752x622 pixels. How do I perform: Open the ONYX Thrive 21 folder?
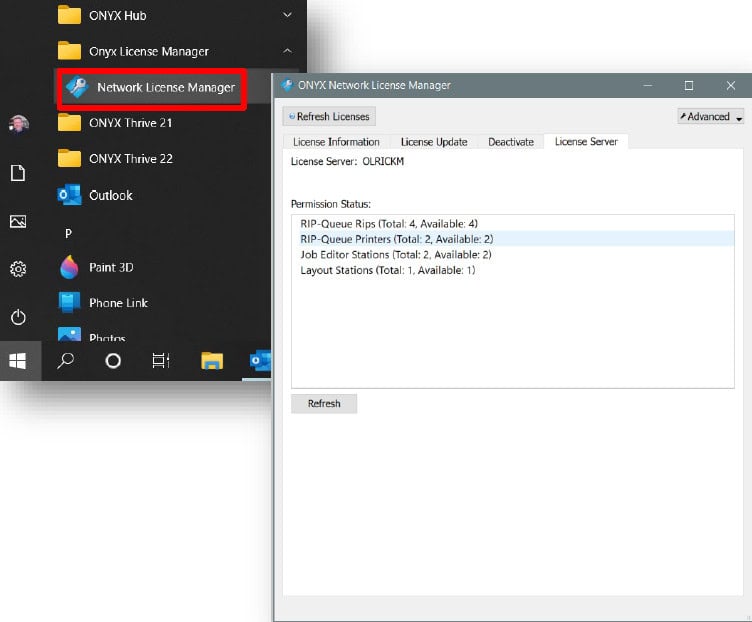pos(115,123)
